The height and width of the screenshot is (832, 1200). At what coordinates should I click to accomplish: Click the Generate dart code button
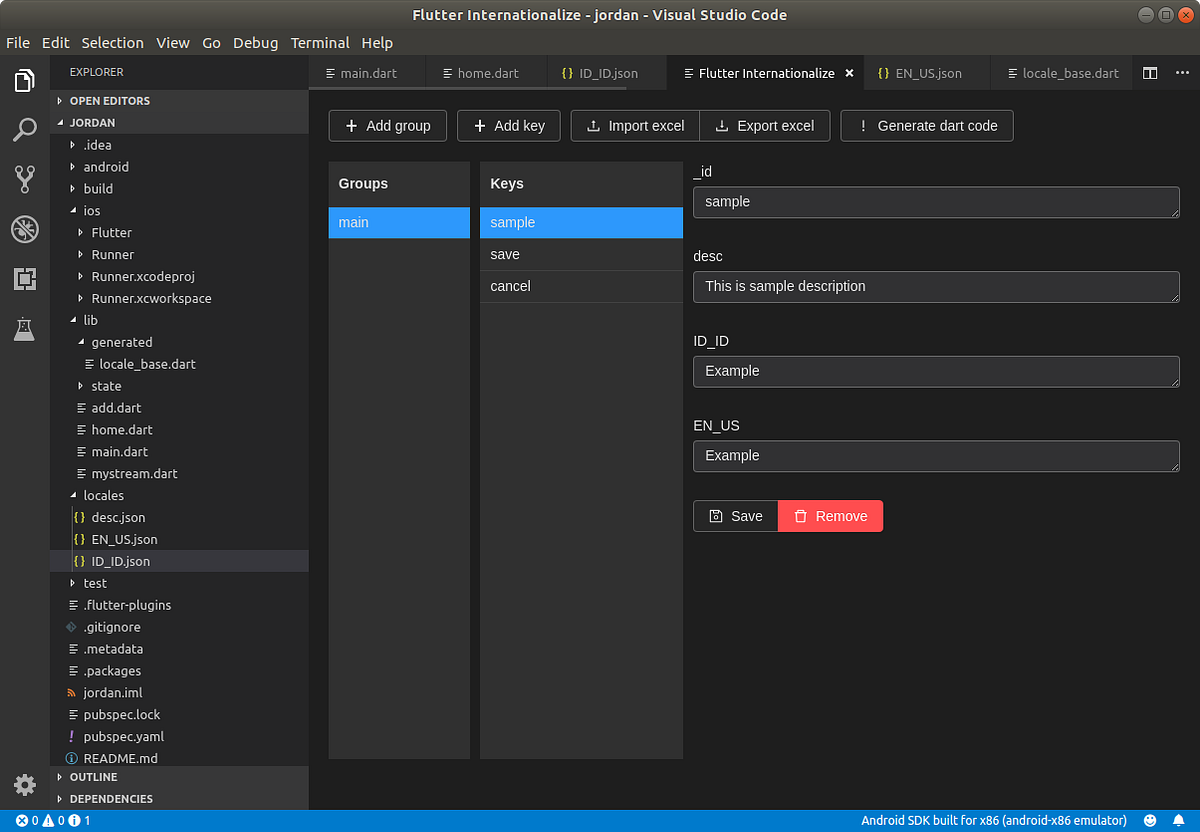[926, 125]
